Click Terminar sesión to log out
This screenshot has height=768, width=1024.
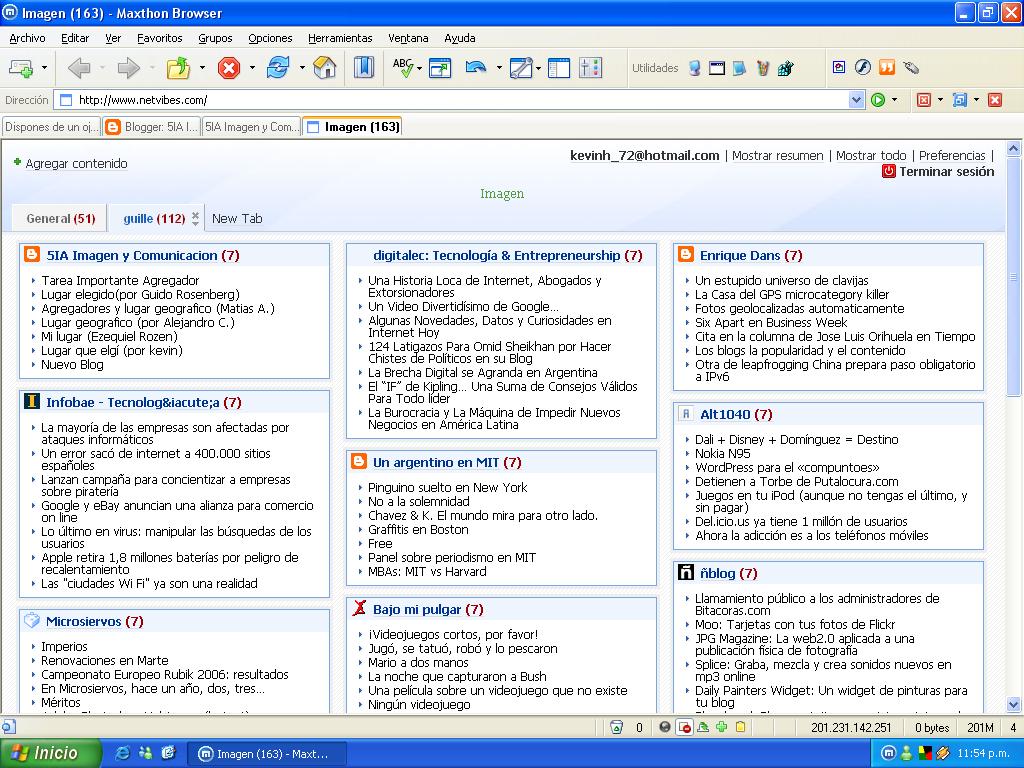coord(946,171)
